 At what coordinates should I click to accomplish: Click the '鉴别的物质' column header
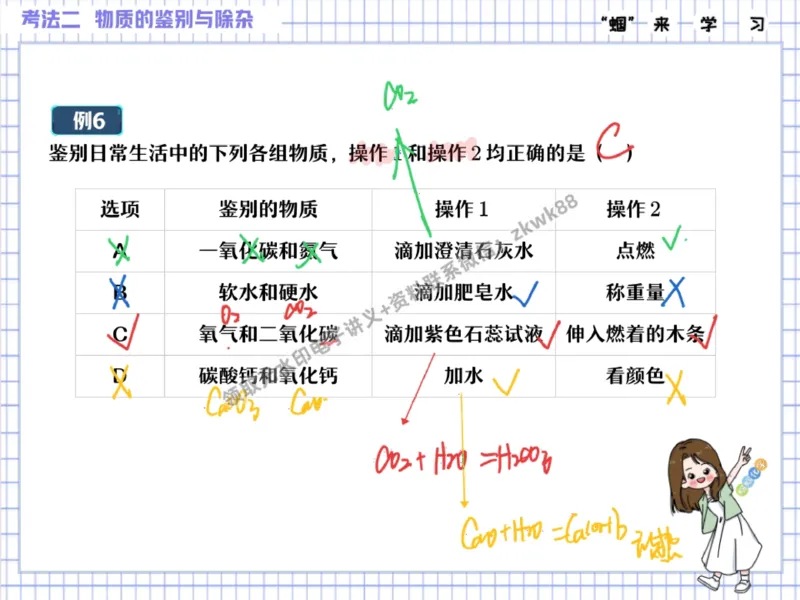(x=268, y=209)
